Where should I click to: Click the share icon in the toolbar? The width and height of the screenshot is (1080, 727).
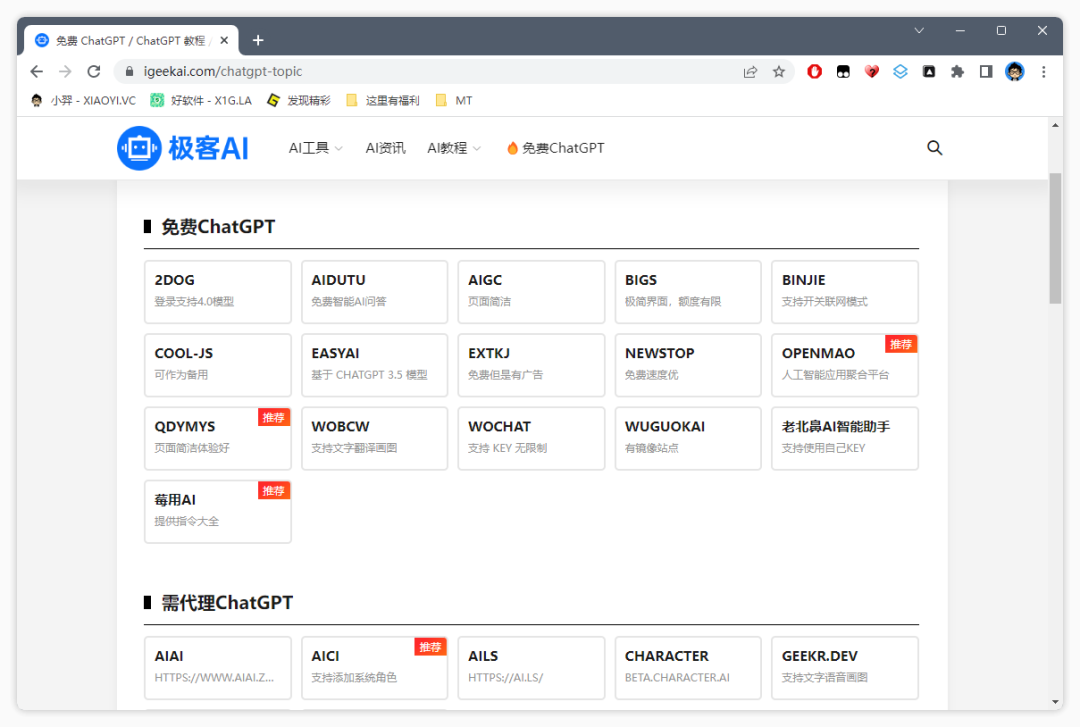tap(751, 71)
